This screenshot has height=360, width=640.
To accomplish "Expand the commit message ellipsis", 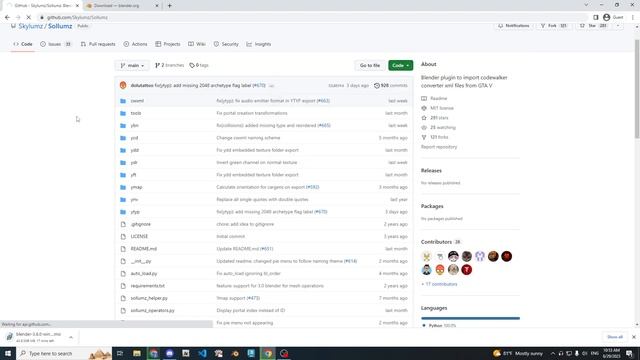I will [x=271, y=86].
